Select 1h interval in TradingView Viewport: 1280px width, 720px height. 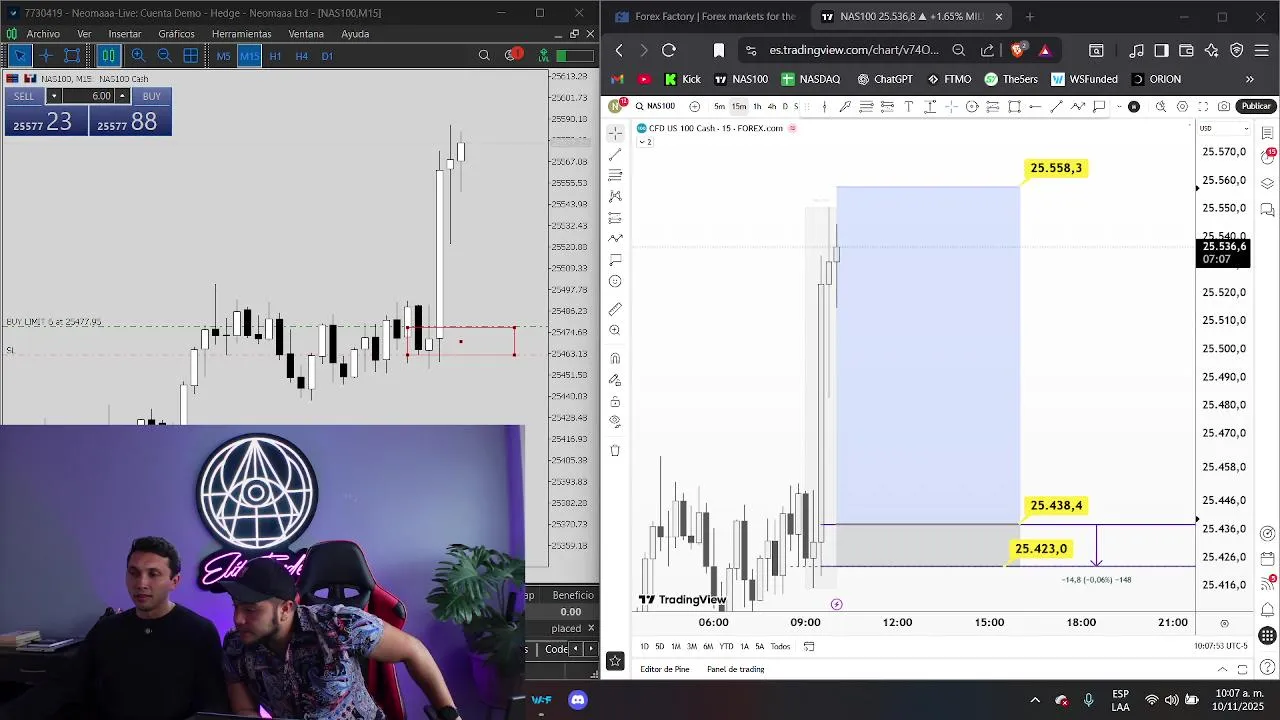(757, 106)
